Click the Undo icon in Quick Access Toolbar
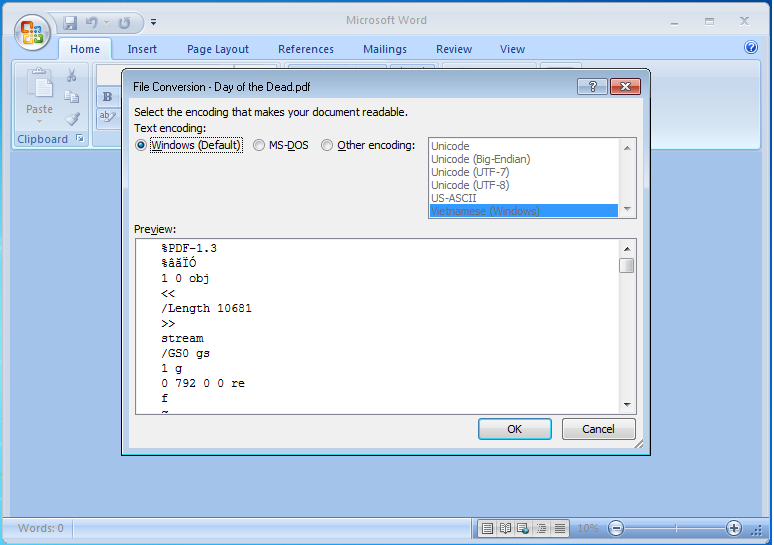The width and height of the screenshot is (774, 545). tap(92, 22)
